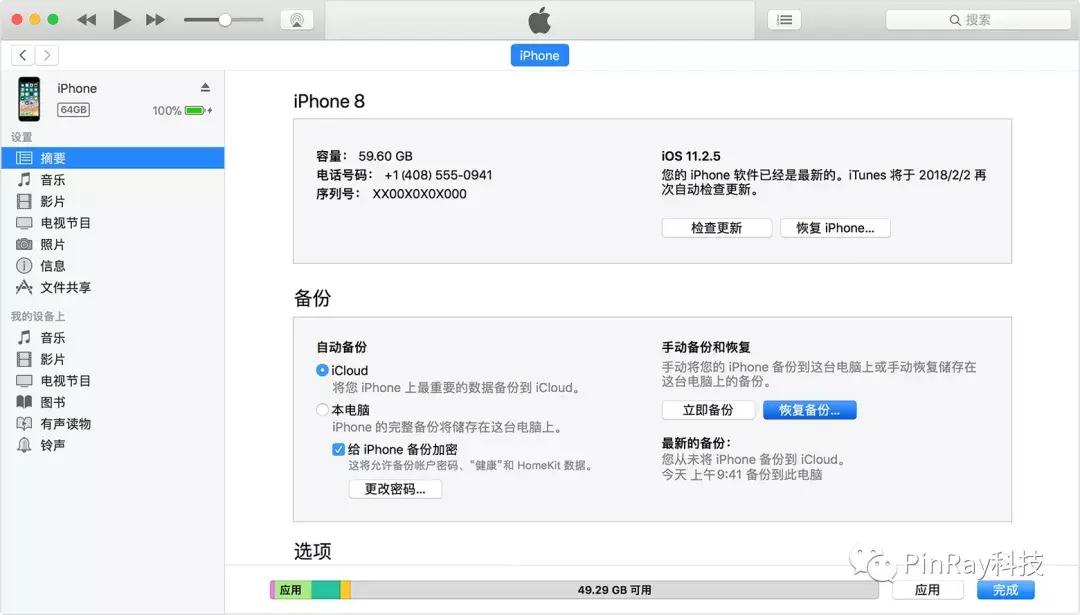
Task: Adjust the volume slider
Action: click(225, 19)
